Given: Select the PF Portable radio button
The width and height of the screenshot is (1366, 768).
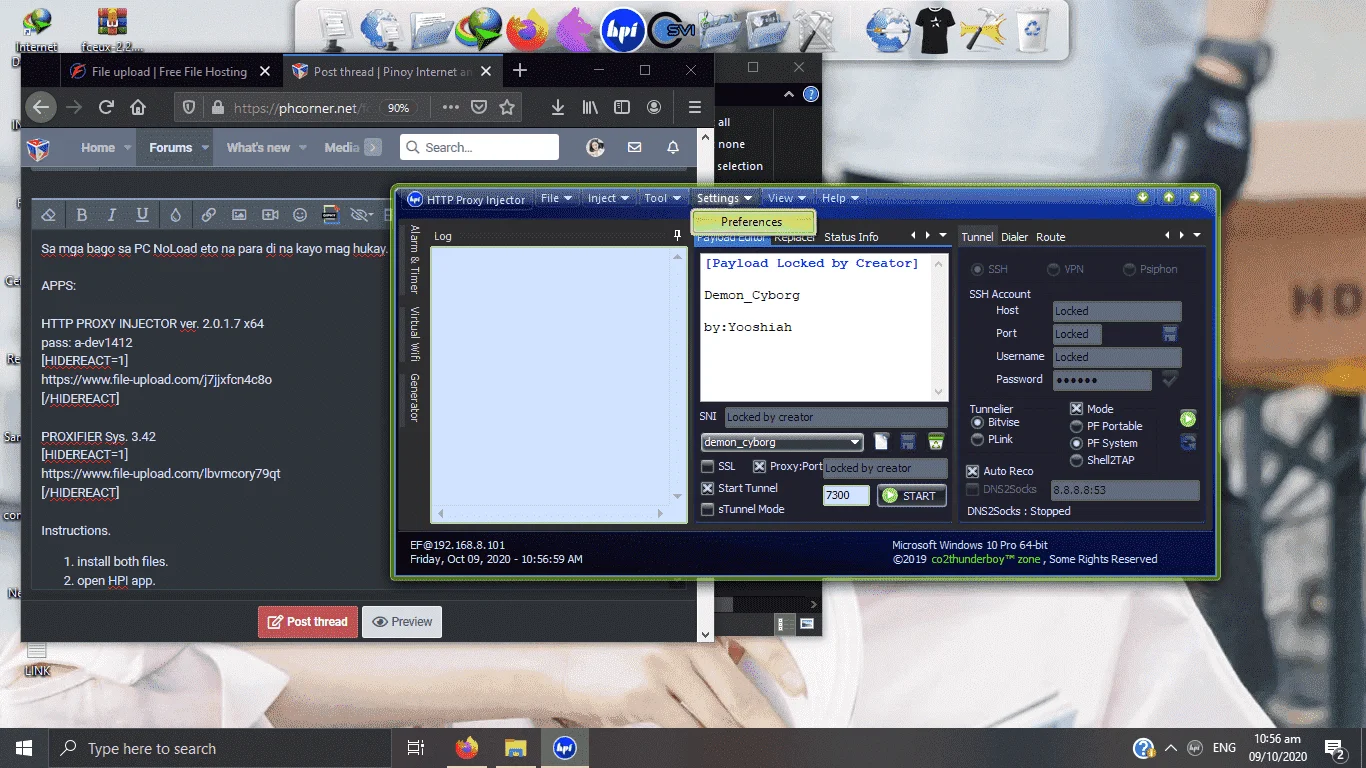Looking at the screenshot, I should pos(1077,426).
